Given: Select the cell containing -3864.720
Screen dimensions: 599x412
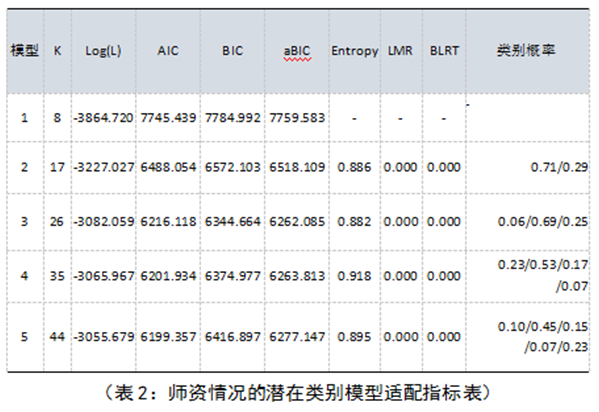Looking at the screenshot, I should tap(103, 118).
